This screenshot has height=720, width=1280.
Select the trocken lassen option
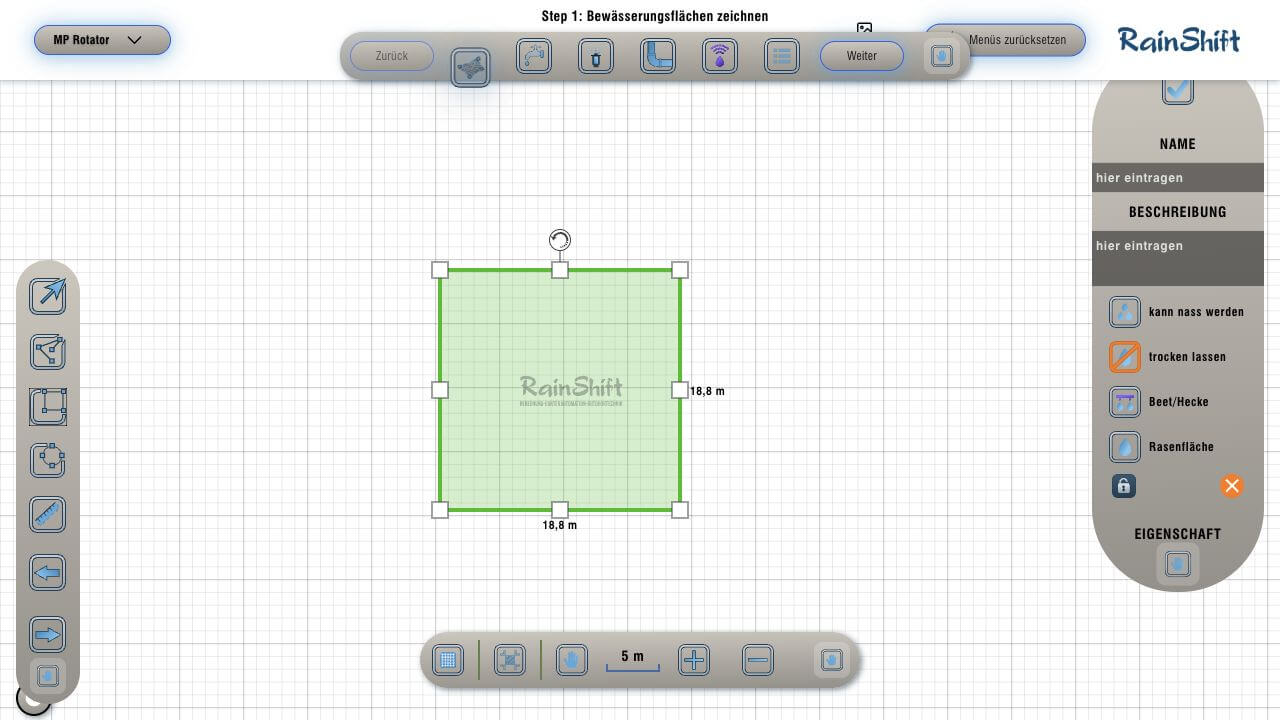1168,357
